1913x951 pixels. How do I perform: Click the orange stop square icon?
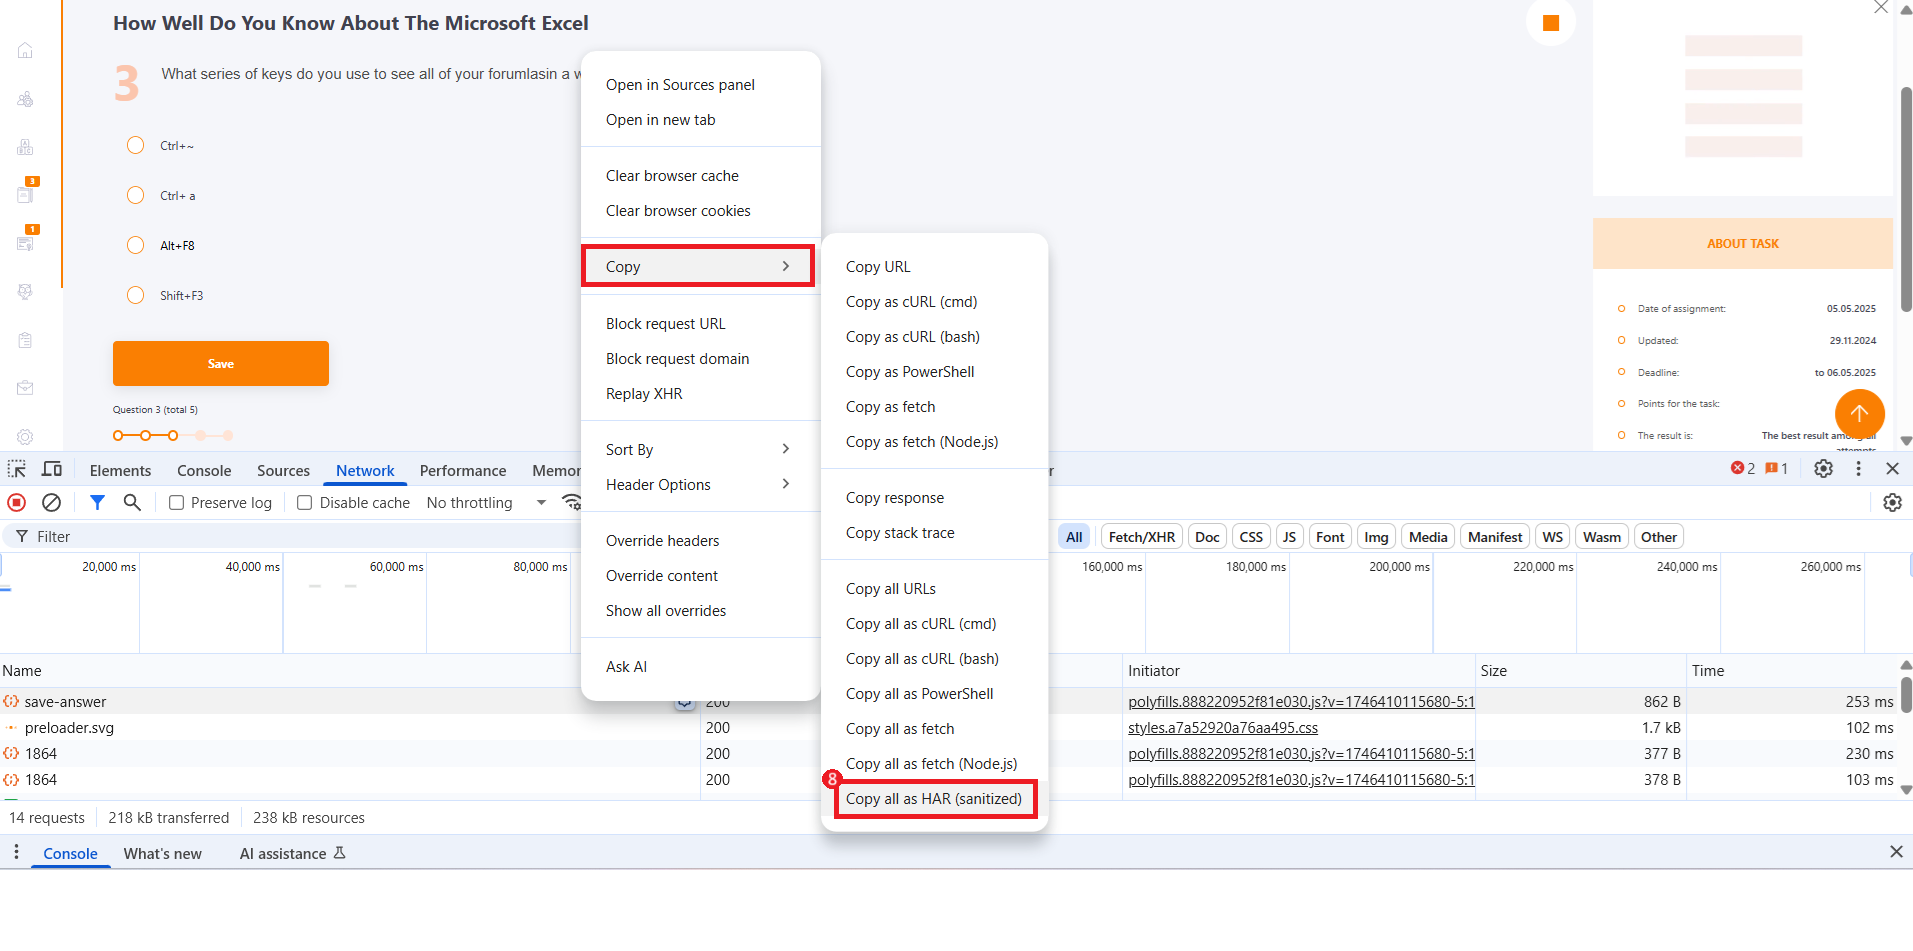pyautogui.click(x=1551, y=23)
